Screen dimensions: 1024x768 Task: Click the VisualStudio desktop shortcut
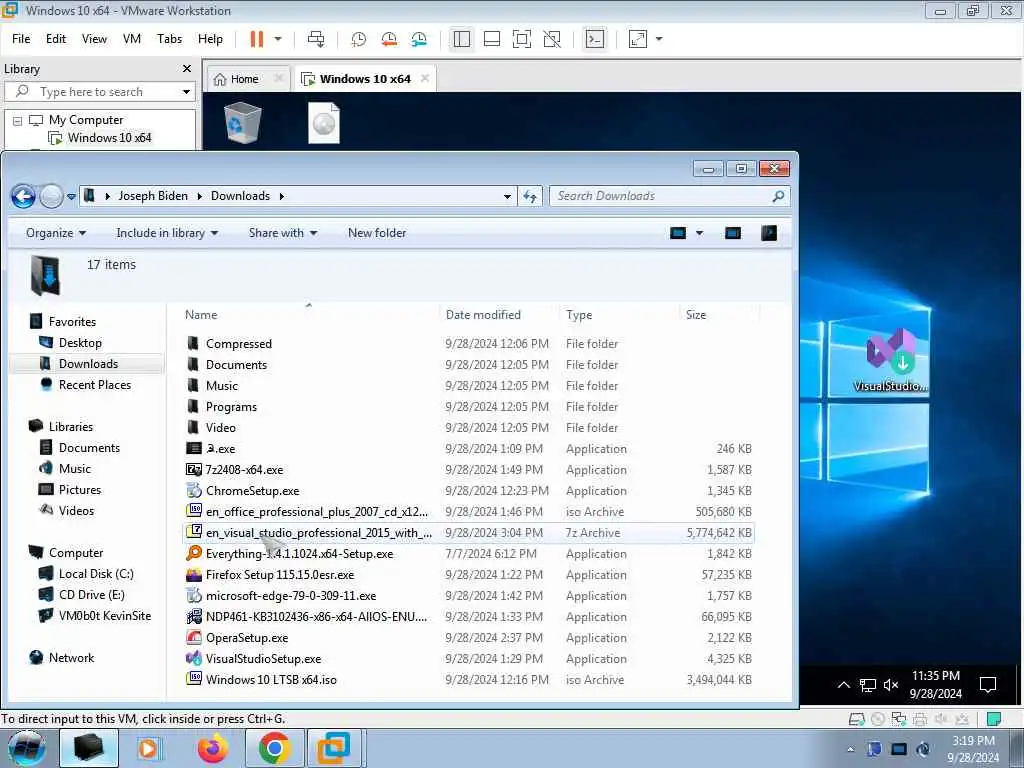[891, 360]
